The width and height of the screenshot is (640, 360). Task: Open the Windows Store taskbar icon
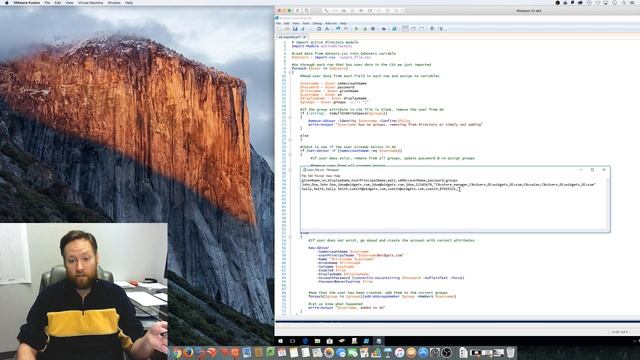pos(330,341)
